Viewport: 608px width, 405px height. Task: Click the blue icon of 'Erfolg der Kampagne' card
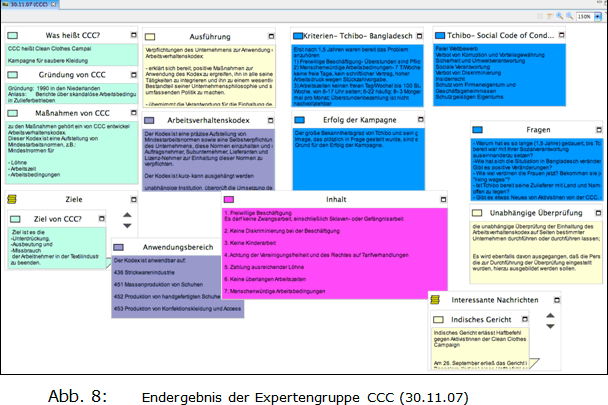(300, 120)
